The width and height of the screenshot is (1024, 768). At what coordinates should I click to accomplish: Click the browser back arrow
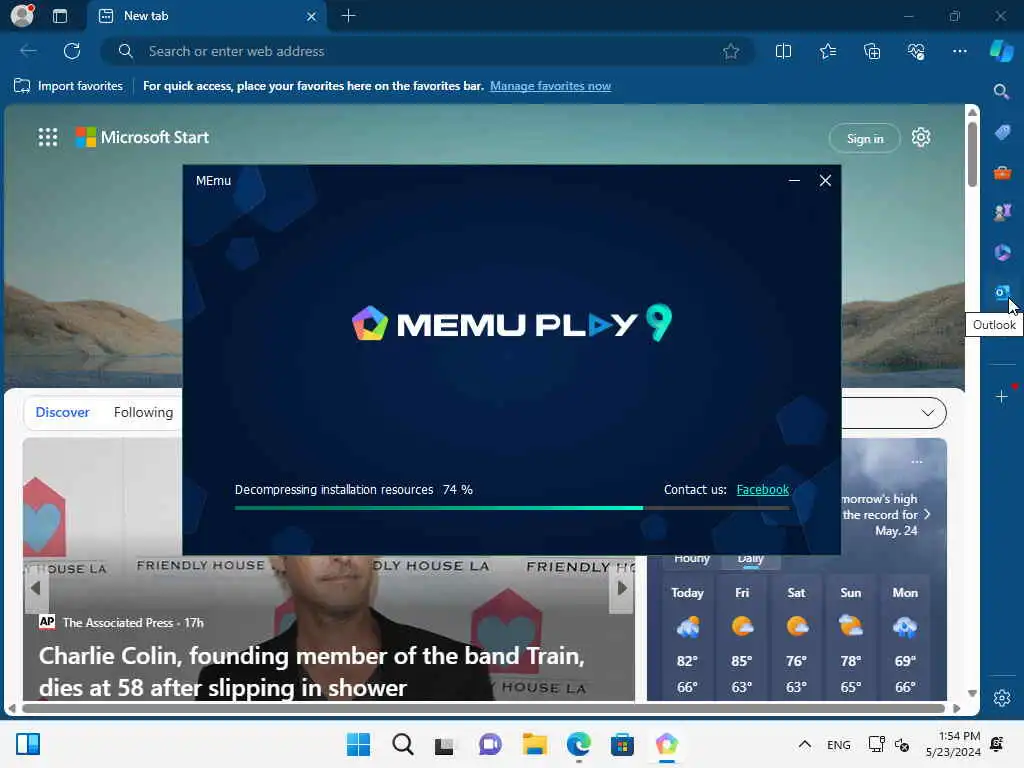click(x=28, y=51)
